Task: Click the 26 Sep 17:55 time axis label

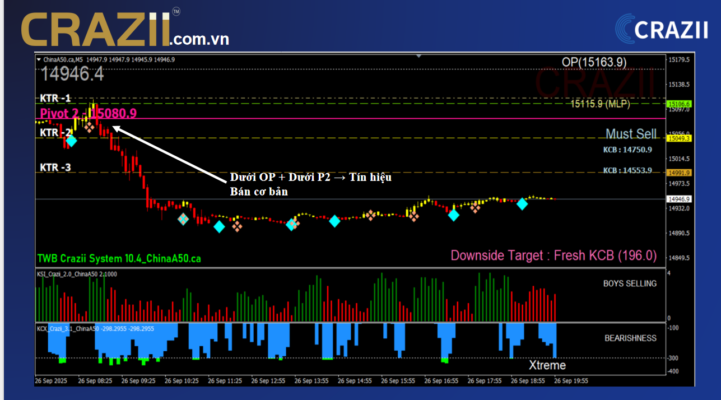Action: (x=484, y=381)
